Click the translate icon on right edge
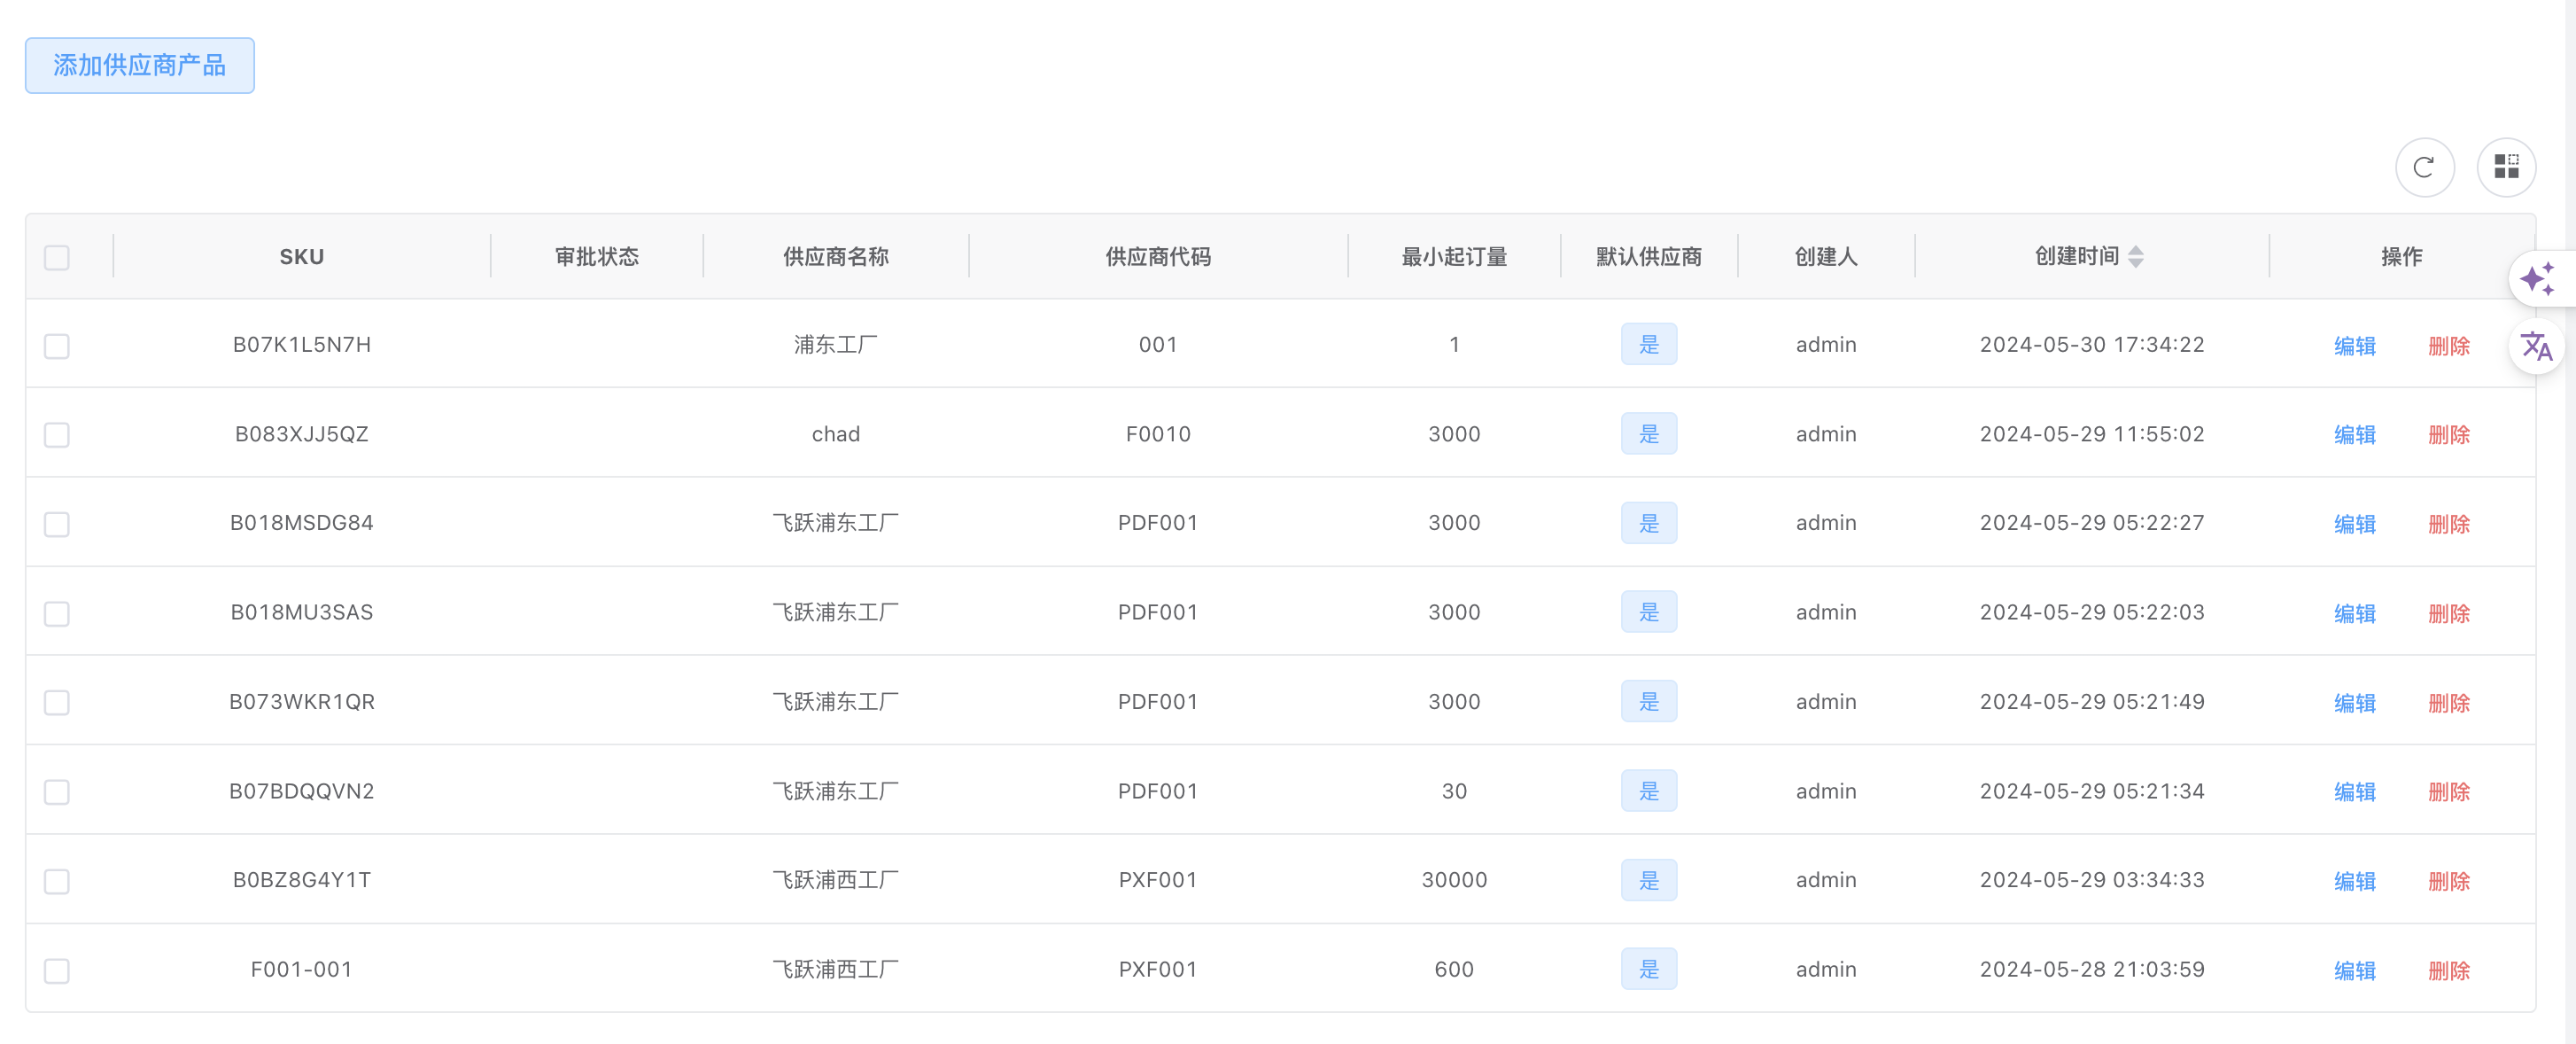This screenshot has width=2576, height=1044. coord(2536,347)
